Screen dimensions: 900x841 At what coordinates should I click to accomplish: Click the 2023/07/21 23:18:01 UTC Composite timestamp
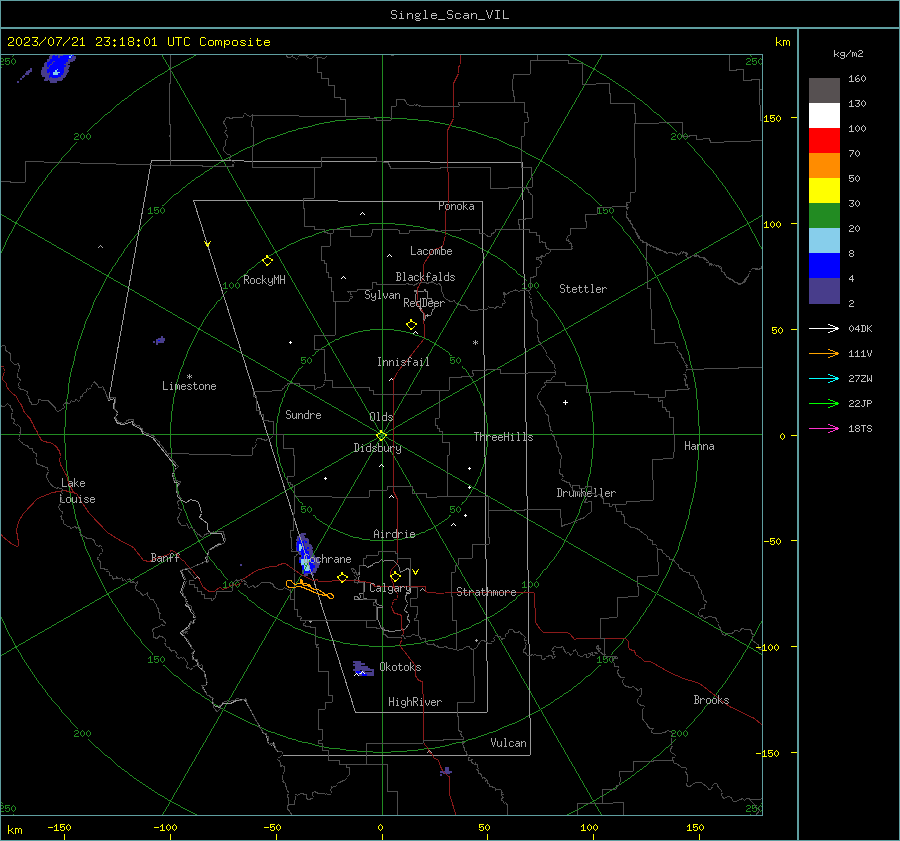coord(138,42)
